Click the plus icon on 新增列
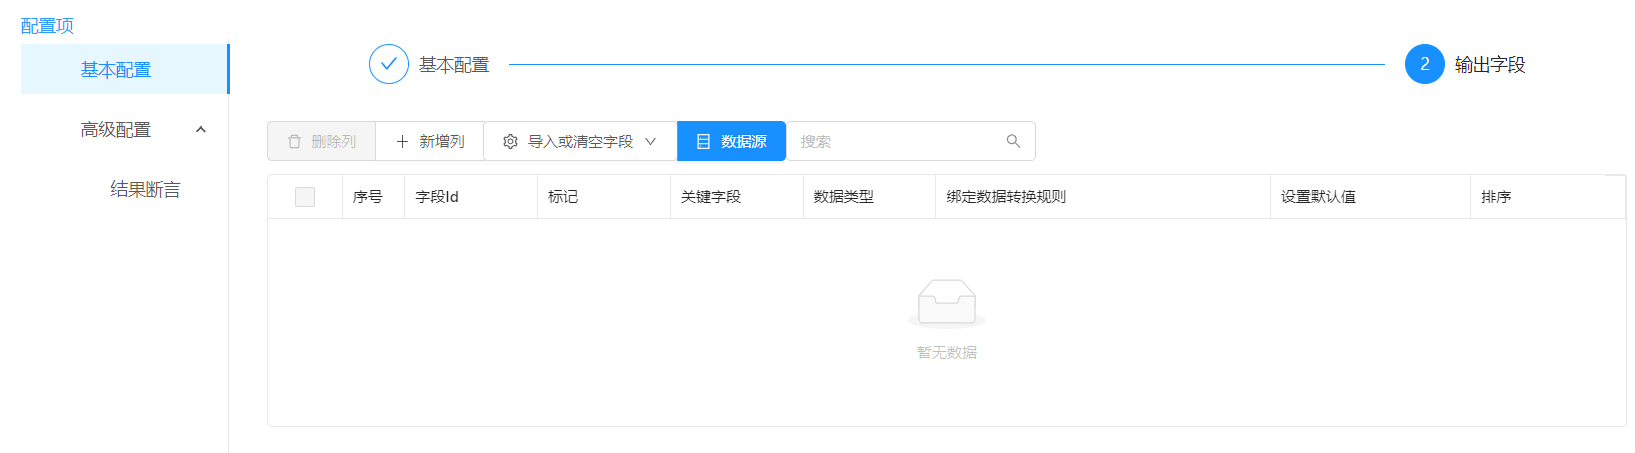1635x453 pixels. pyautogui.click(x=402, y=142)
